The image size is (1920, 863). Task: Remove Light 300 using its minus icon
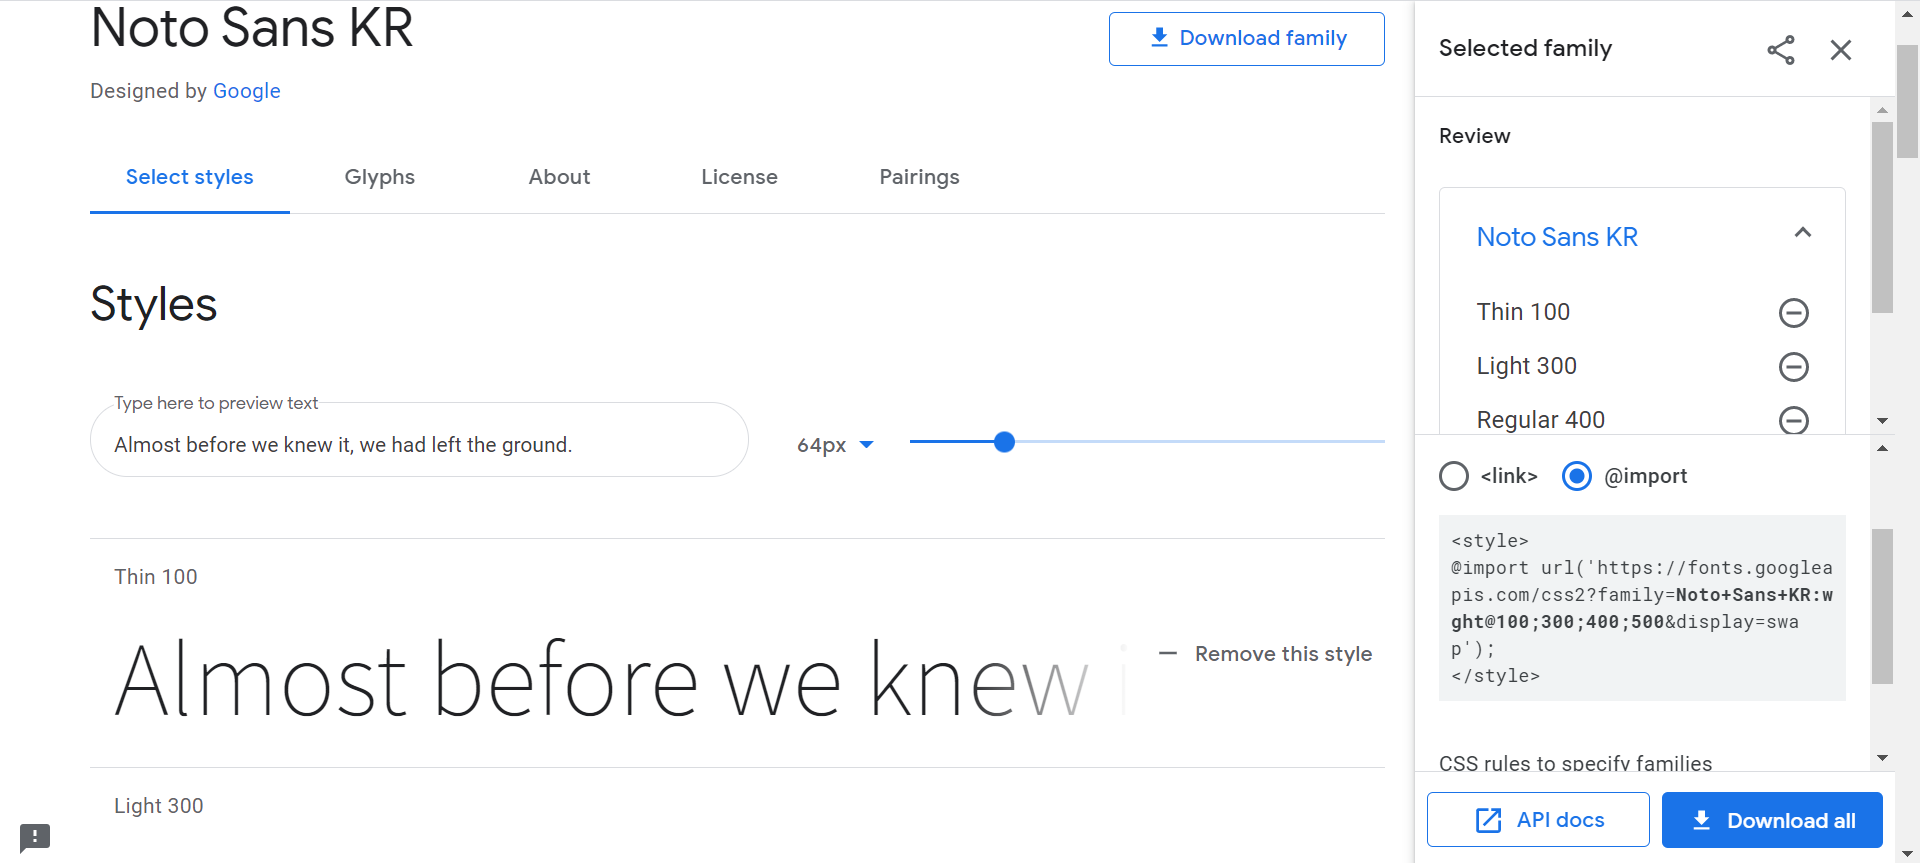(1794, 367)
